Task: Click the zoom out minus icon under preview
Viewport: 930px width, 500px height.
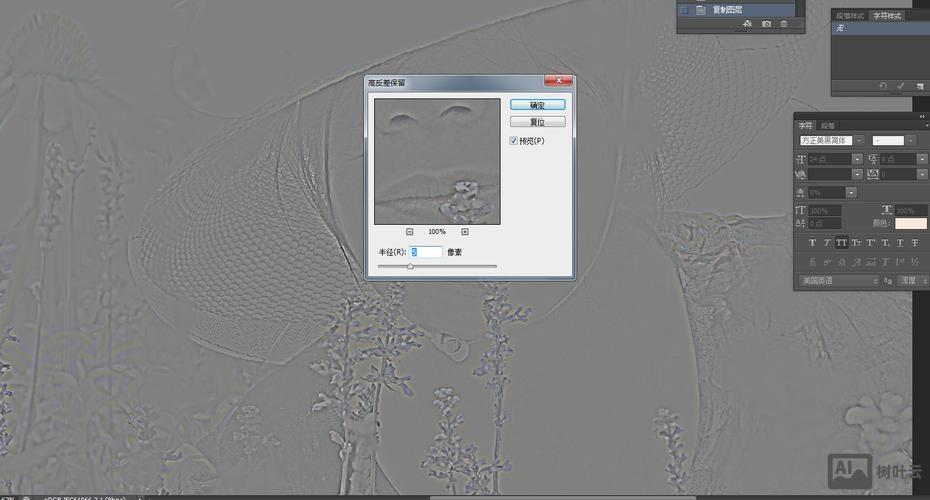Action: coord(410,232)
